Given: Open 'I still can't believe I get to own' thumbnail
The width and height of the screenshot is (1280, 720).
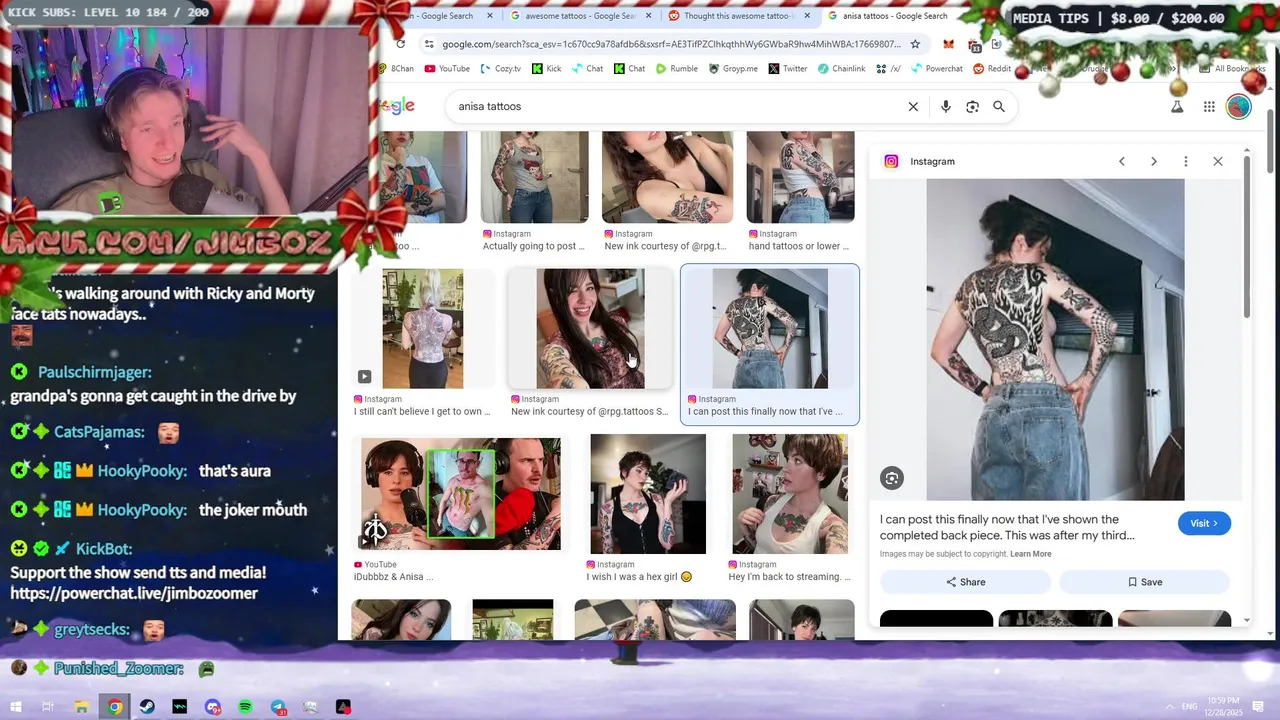Looking at the screenshot, I should pyautogui.click(x=422, y=328).
